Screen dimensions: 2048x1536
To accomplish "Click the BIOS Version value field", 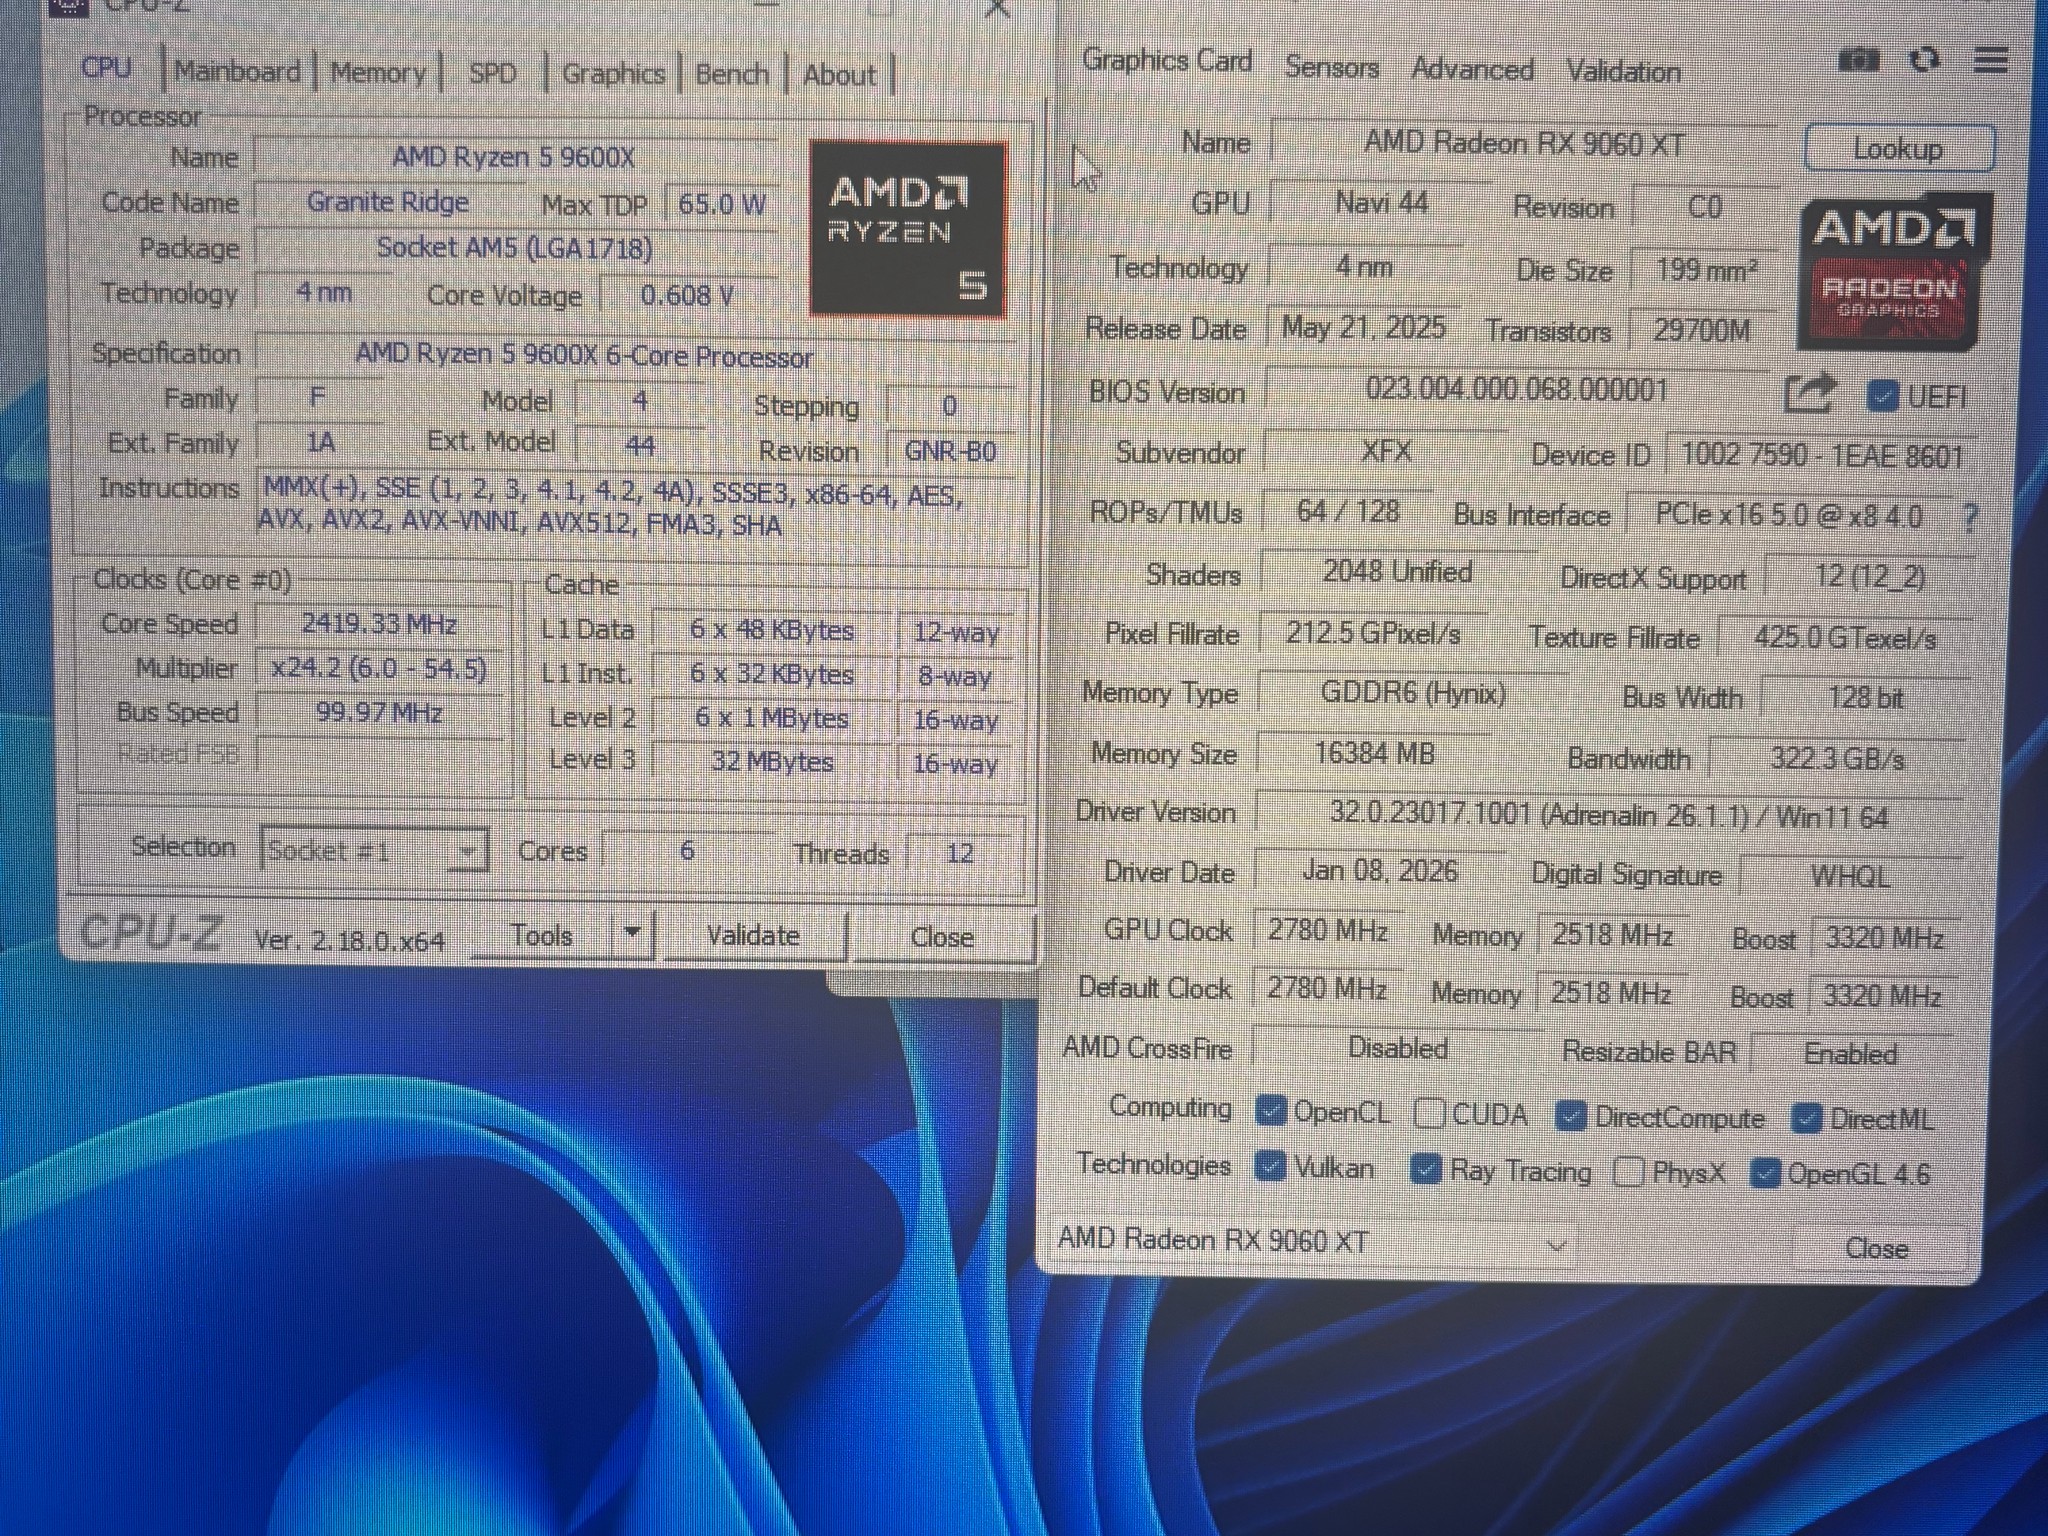I will click(x=1517, y=390).
